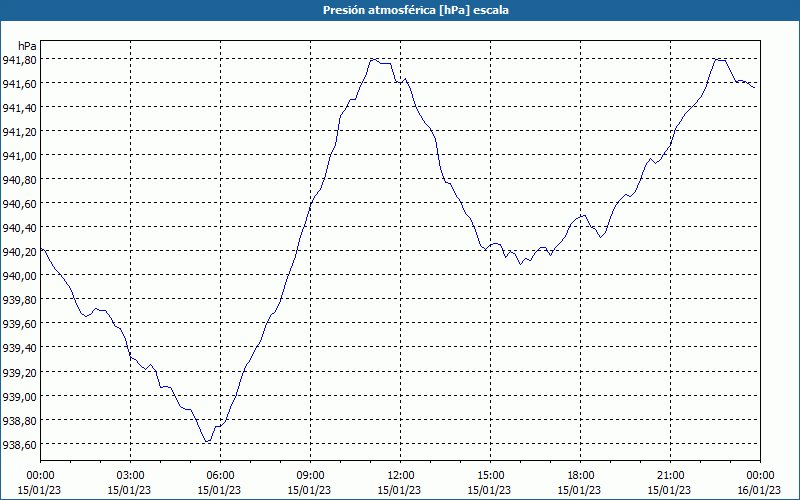
Task: Select the 16/01/23 date label
Action: click(759, 490)
